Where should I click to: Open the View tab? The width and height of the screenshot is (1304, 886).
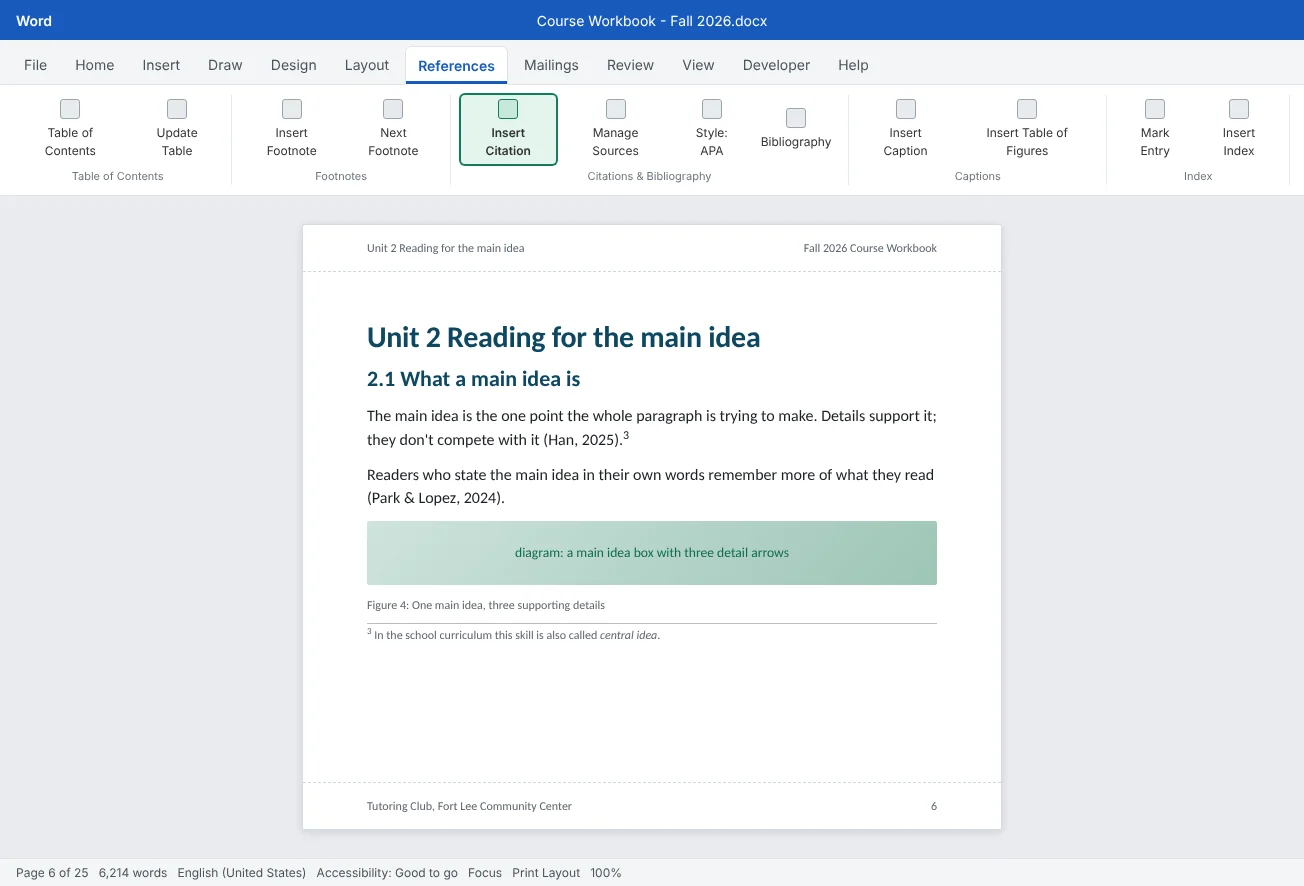coord(698,65)
